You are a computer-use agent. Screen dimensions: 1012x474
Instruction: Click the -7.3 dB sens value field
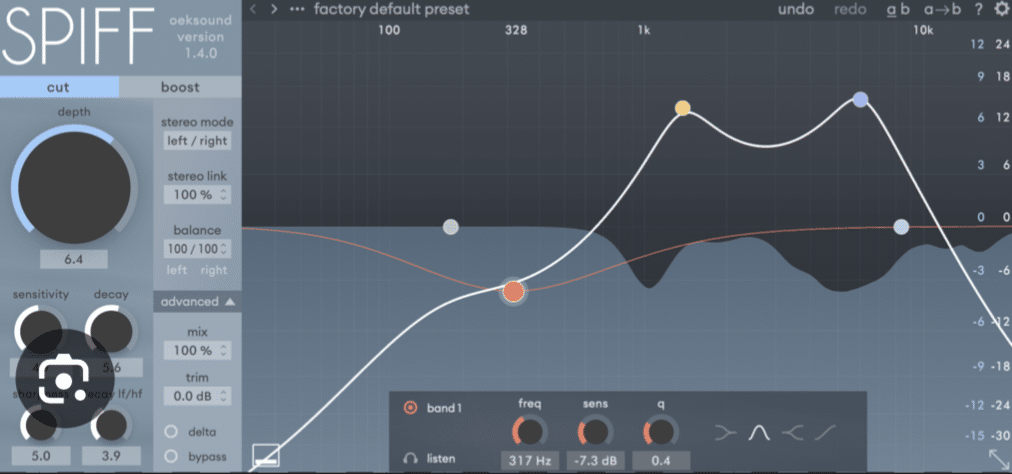click(x=596, y=460)
